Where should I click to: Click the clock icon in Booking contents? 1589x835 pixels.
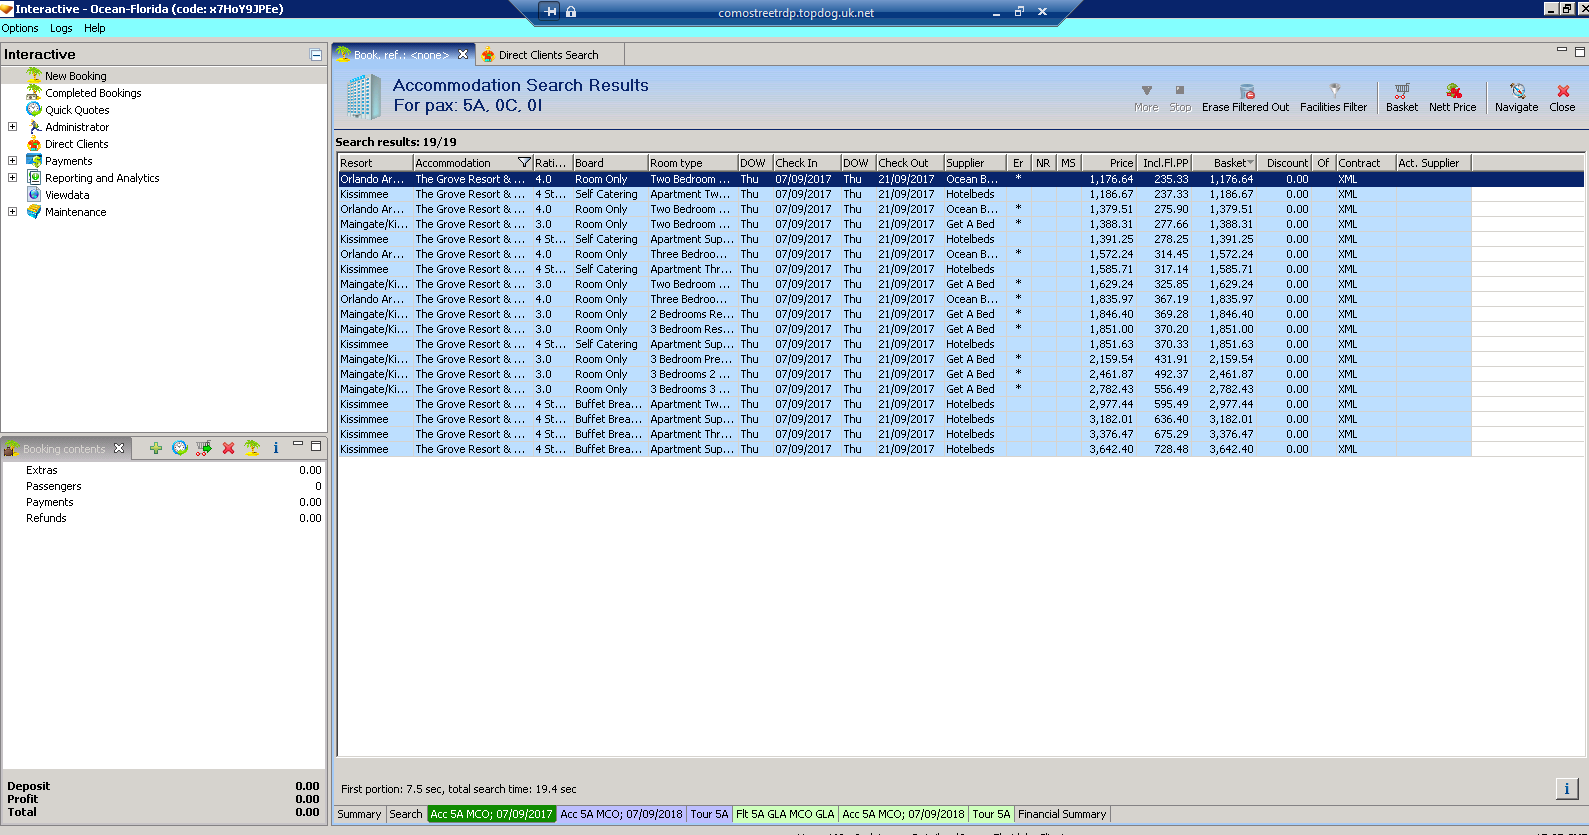coord(180,448)
